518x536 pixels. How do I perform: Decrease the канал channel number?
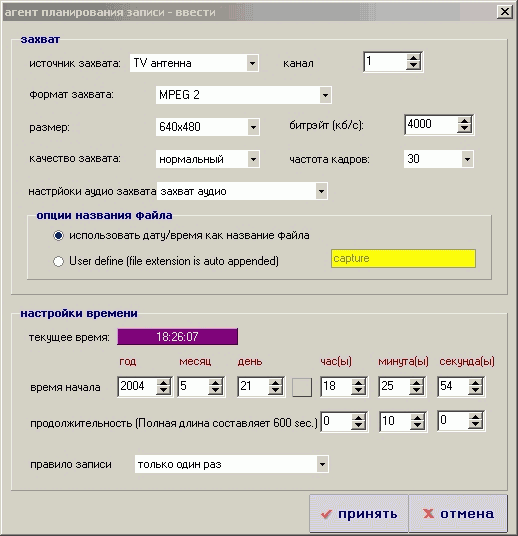(x=413, y=66)
